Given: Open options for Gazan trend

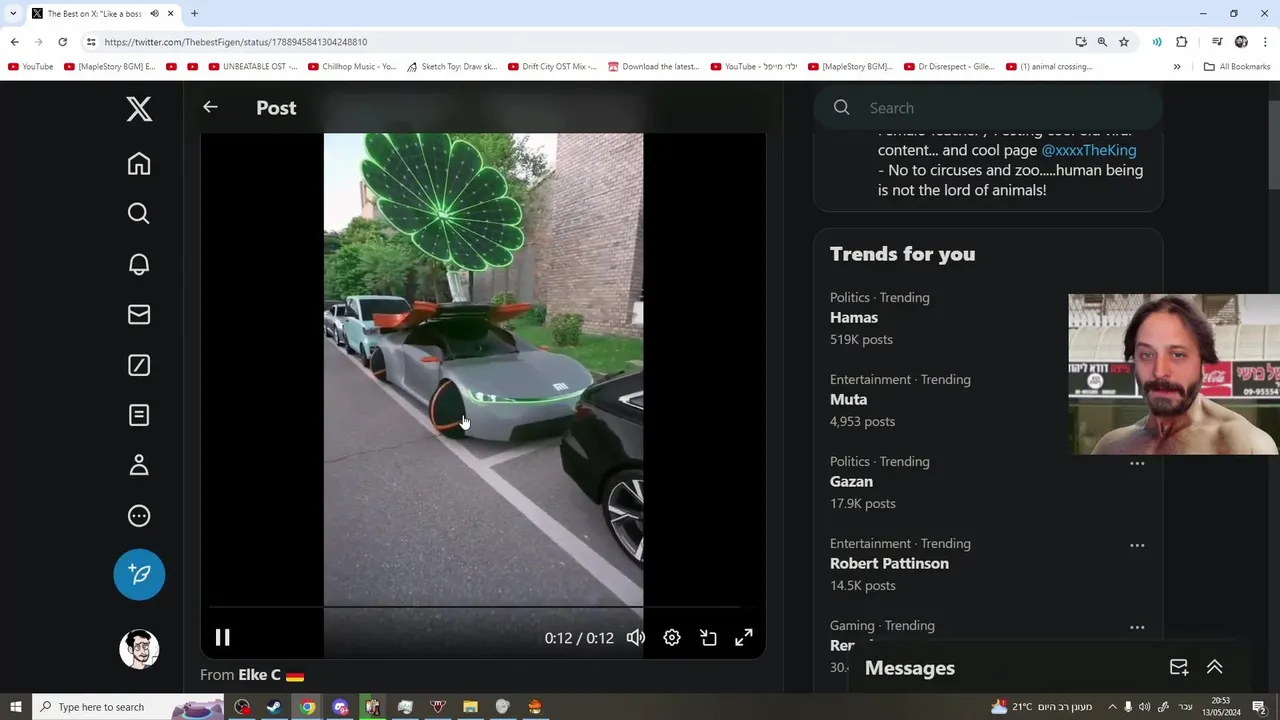Looking at the screenshot, I should (x=1137, y=464).
